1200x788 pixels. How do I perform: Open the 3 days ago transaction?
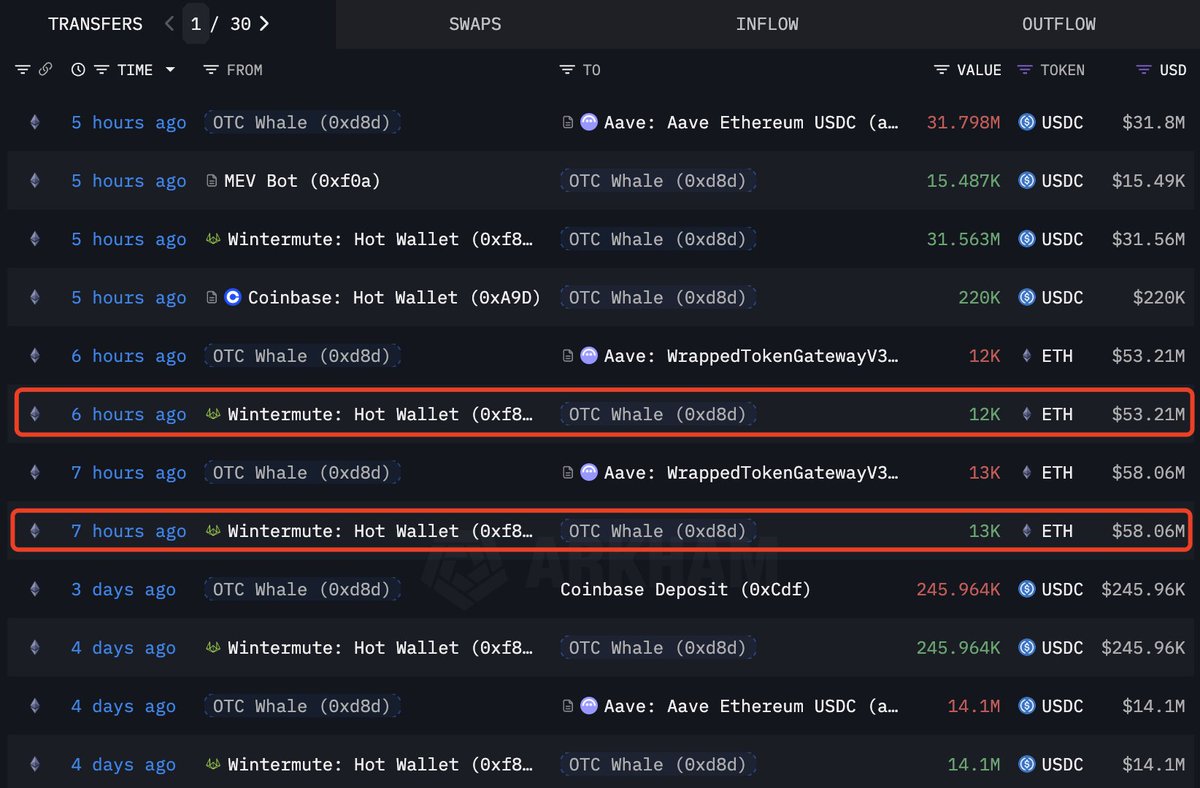pyautogui.click(x=123, y=590)
